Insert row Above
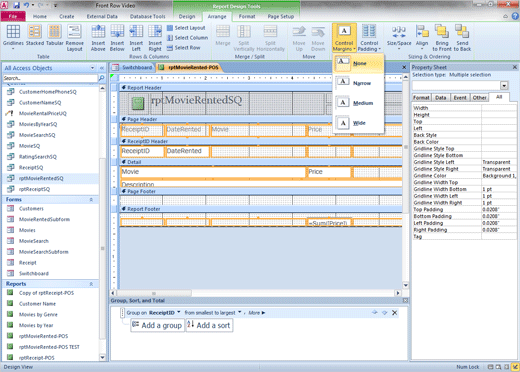 (x=98, y=38)
